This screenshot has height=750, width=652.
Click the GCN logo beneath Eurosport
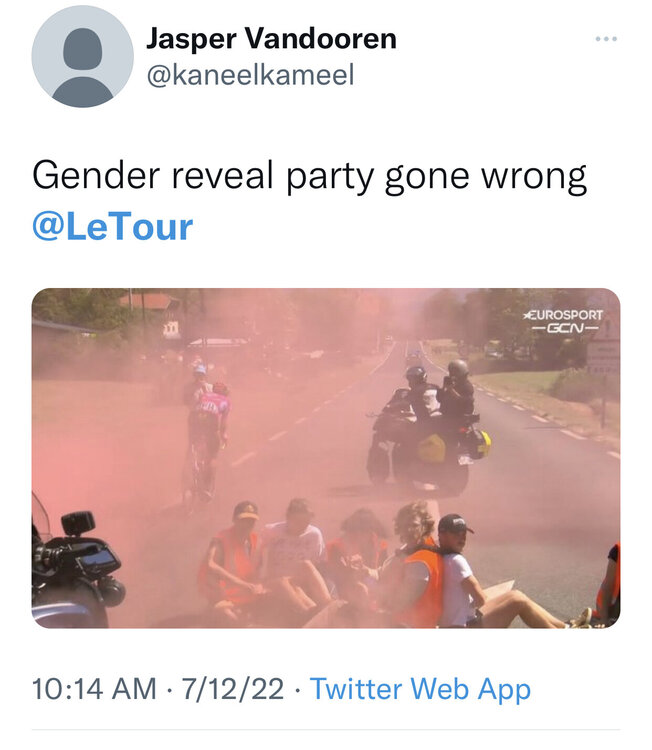pyautogui.click(x=565, y=329)
